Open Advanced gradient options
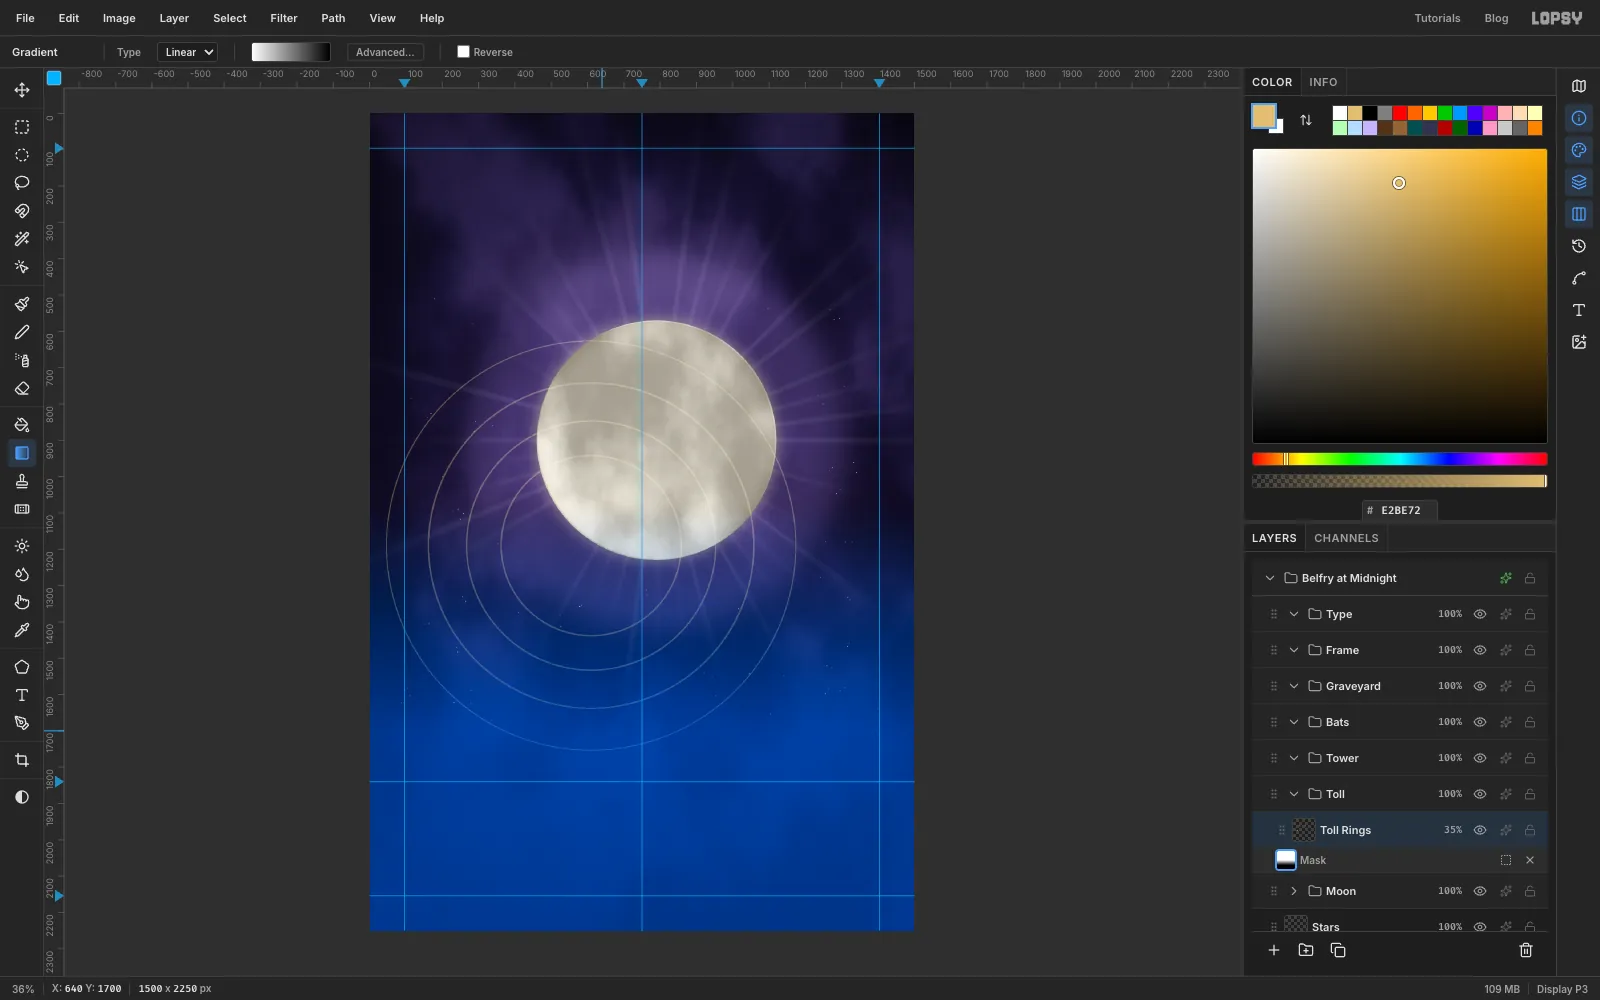The width and height of the screenshot is (1600, 1000). [x=385, y=52]
